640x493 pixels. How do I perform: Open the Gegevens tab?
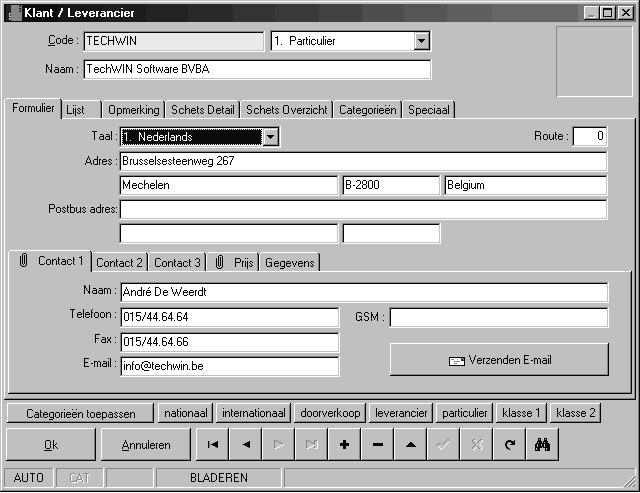[289, 263]
